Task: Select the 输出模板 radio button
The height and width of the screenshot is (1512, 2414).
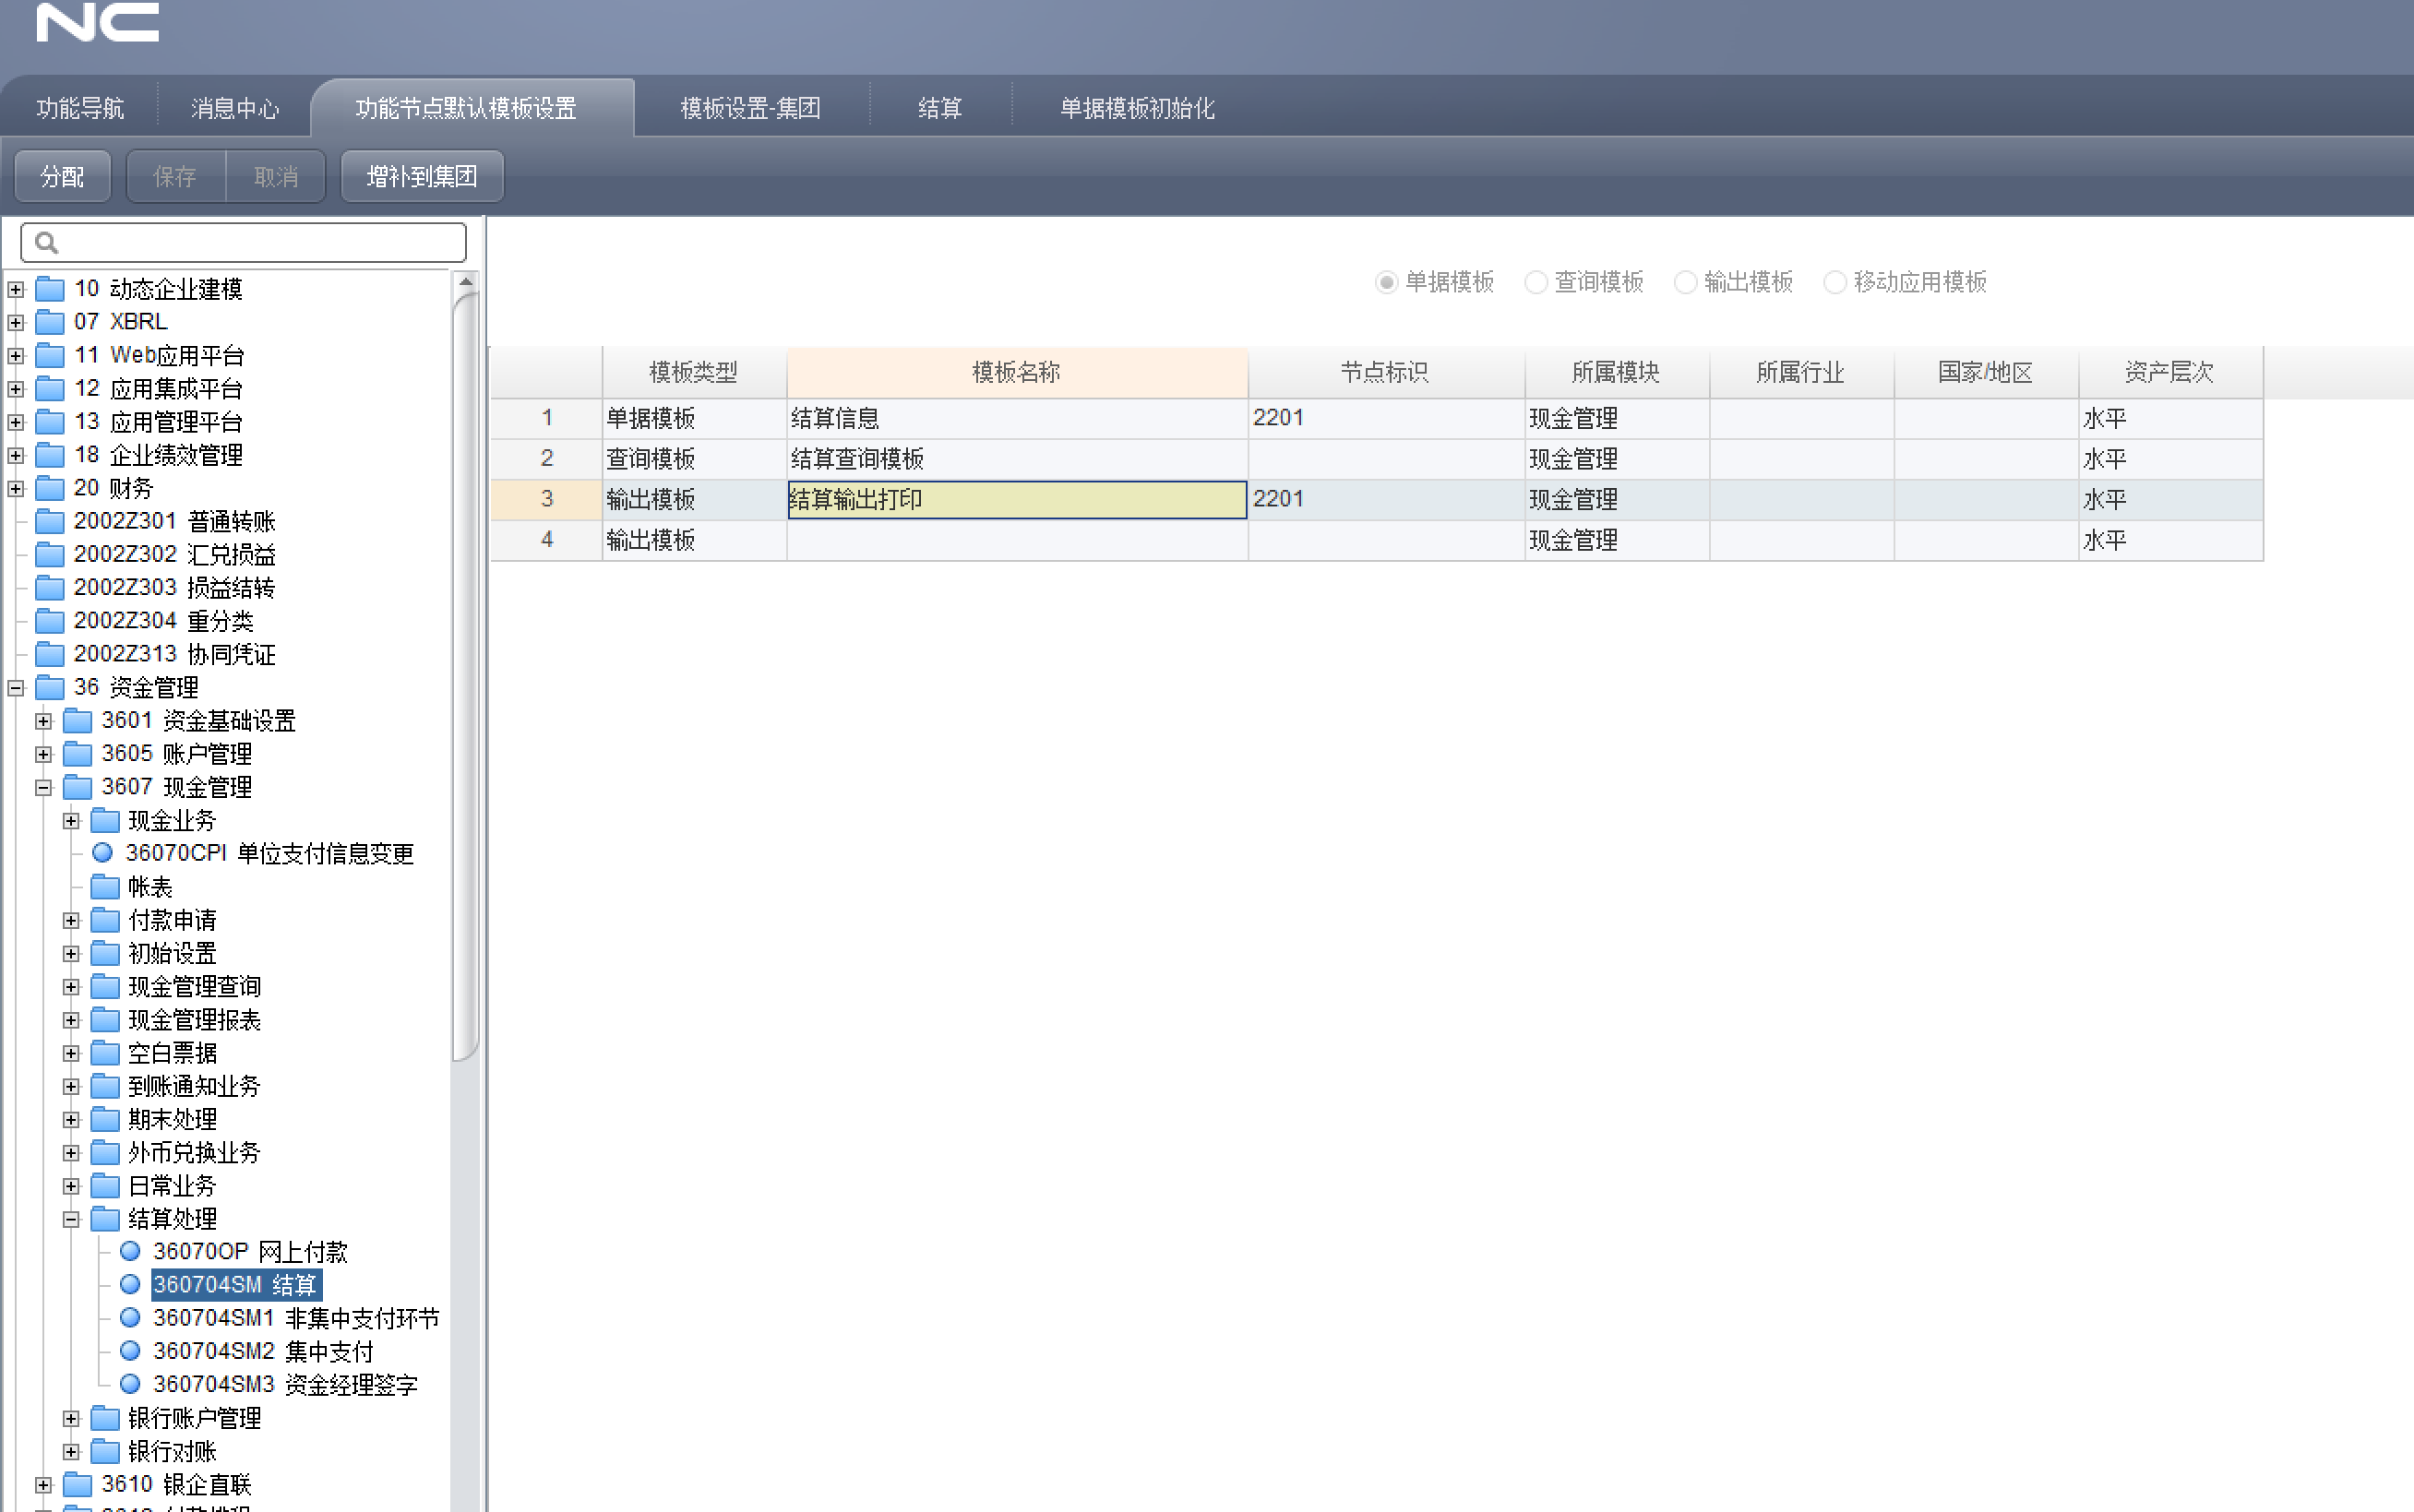Action: 1686,282
